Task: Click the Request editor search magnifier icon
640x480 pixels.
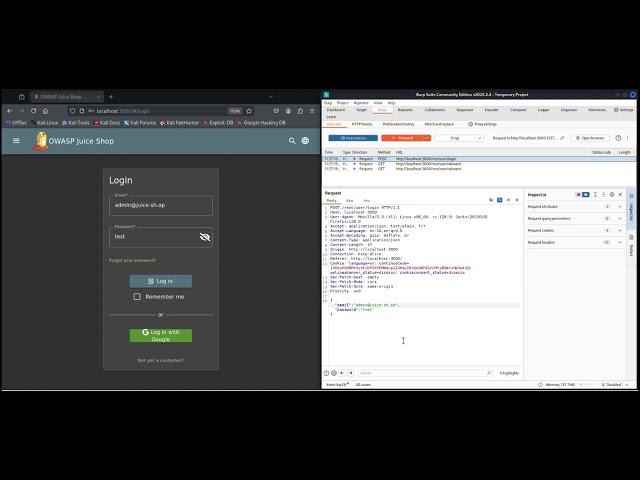Action: [489, 373]
